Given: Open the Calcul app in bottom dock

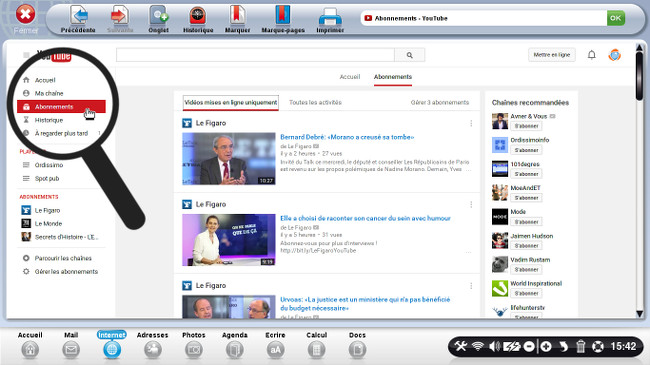Looking at the screenshot, I should point(316,345).
